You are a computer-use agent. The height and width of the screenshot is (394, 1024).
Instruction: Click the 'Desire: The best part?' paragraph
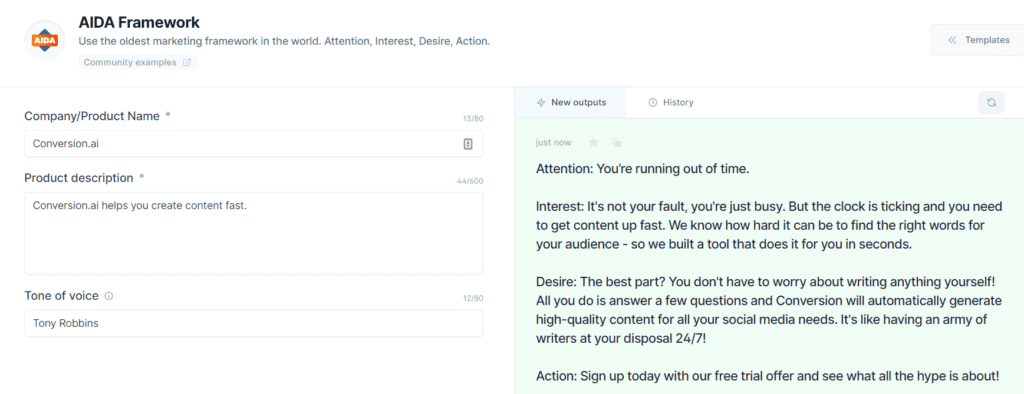tap(769, 310)
